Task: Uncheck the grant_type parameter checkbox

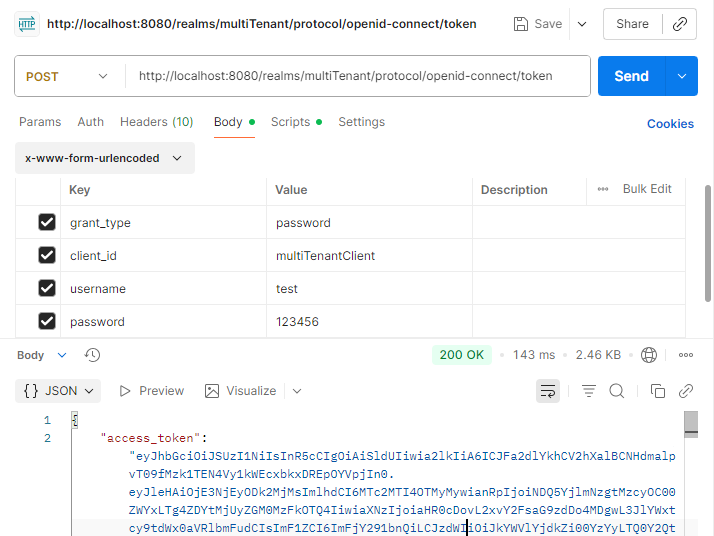Action: point(47,223)
